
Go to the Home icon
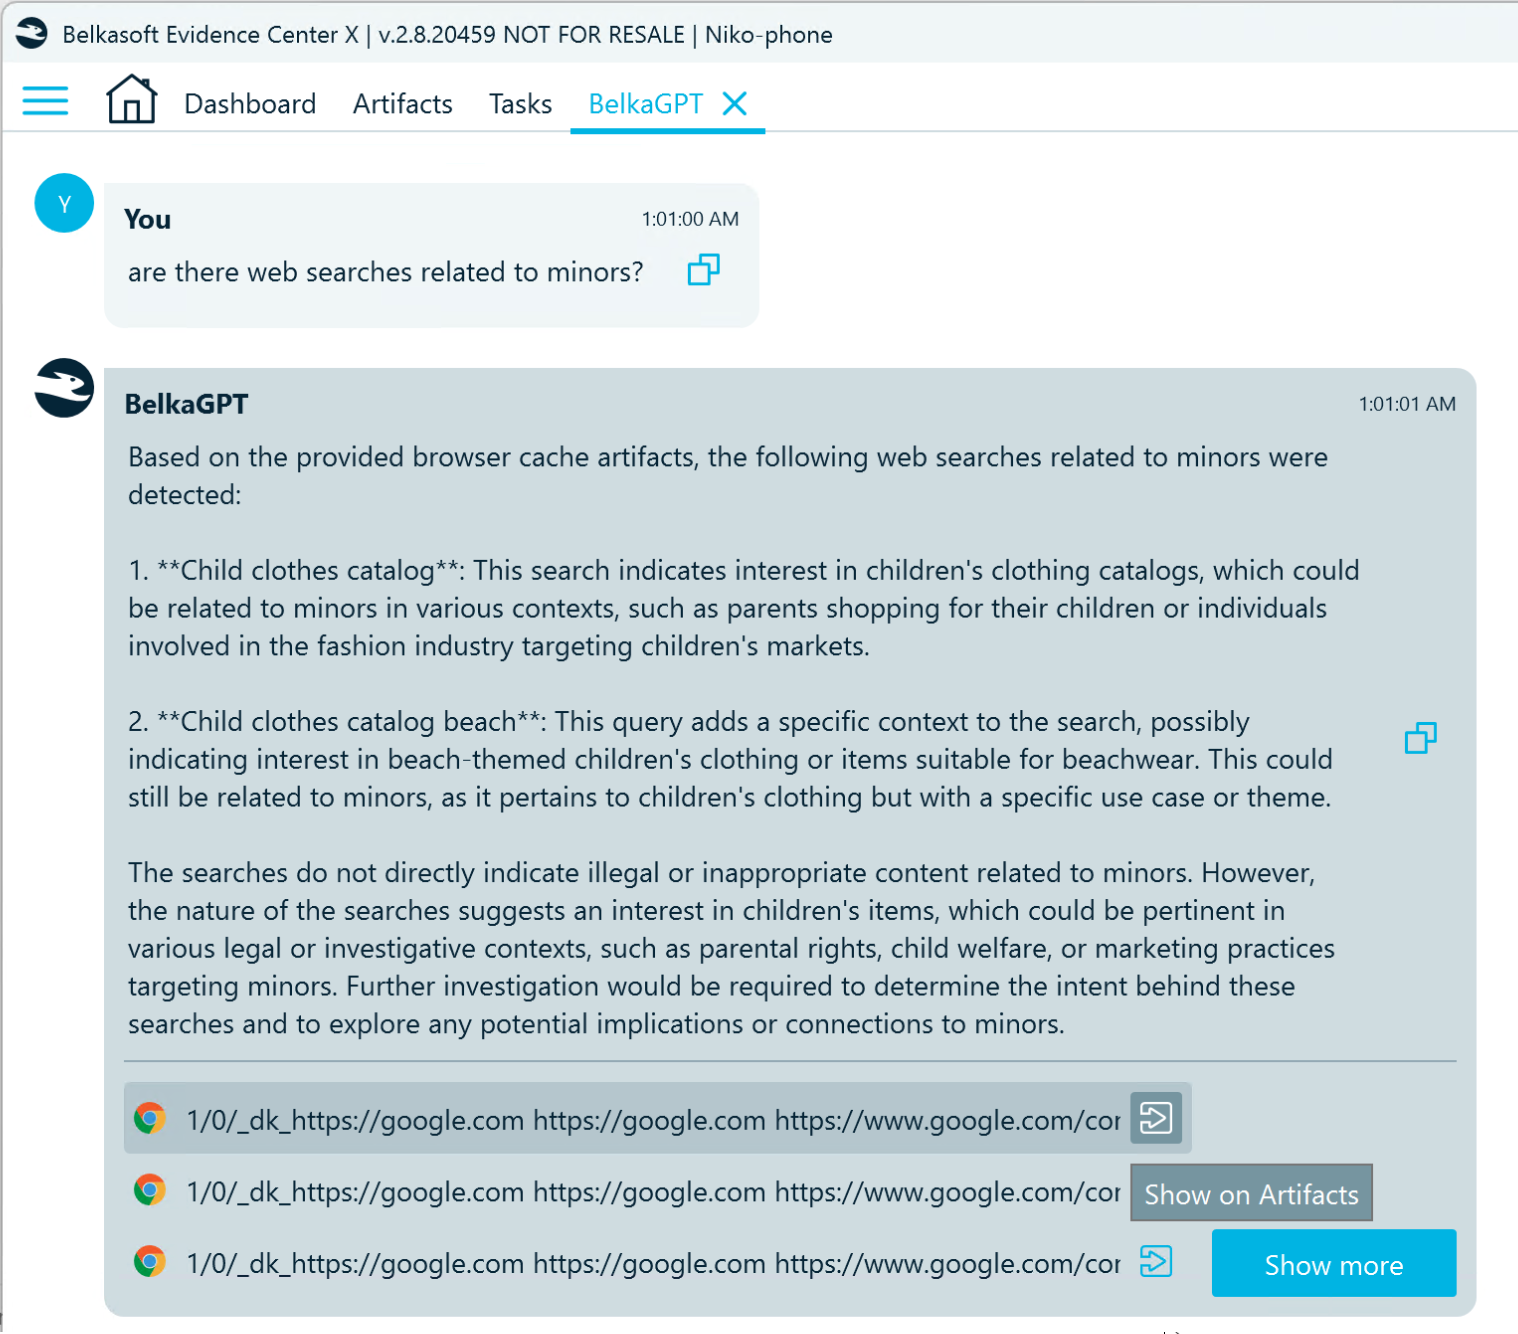coord(131,99)
